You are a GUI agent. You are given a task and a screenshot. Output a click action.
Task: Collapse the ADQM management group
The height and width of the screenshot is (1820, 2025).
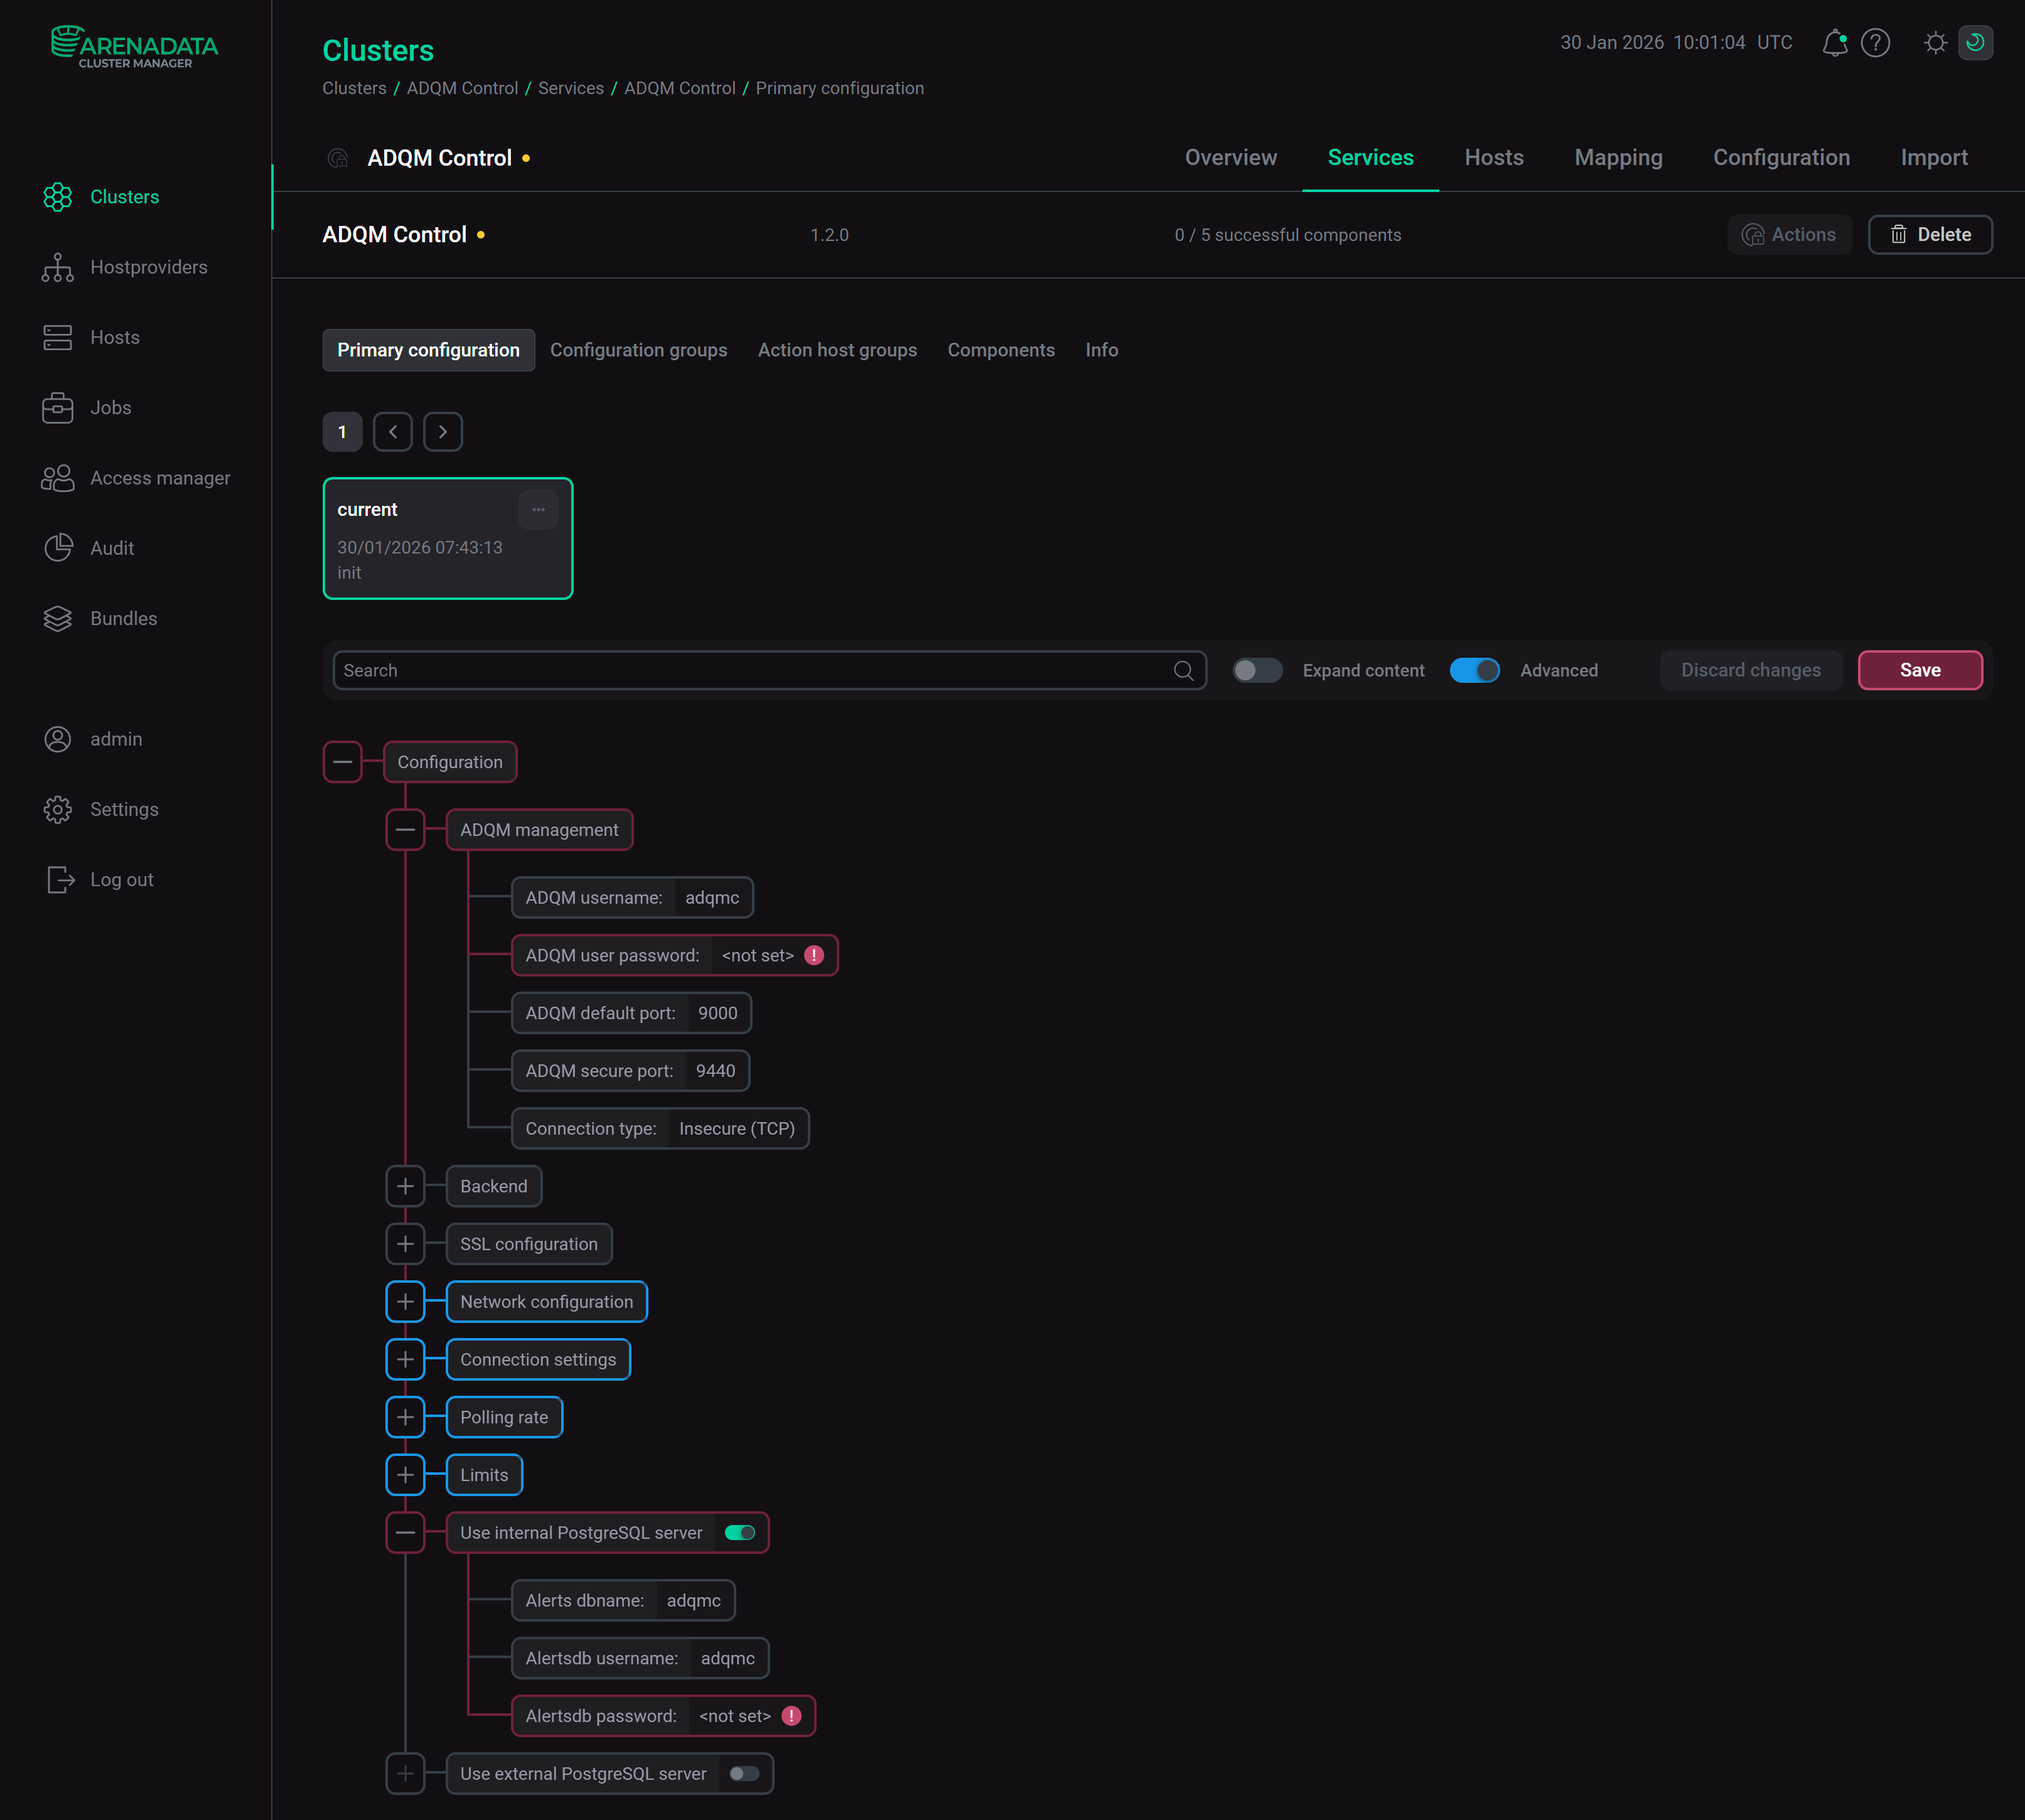point(405,829)
